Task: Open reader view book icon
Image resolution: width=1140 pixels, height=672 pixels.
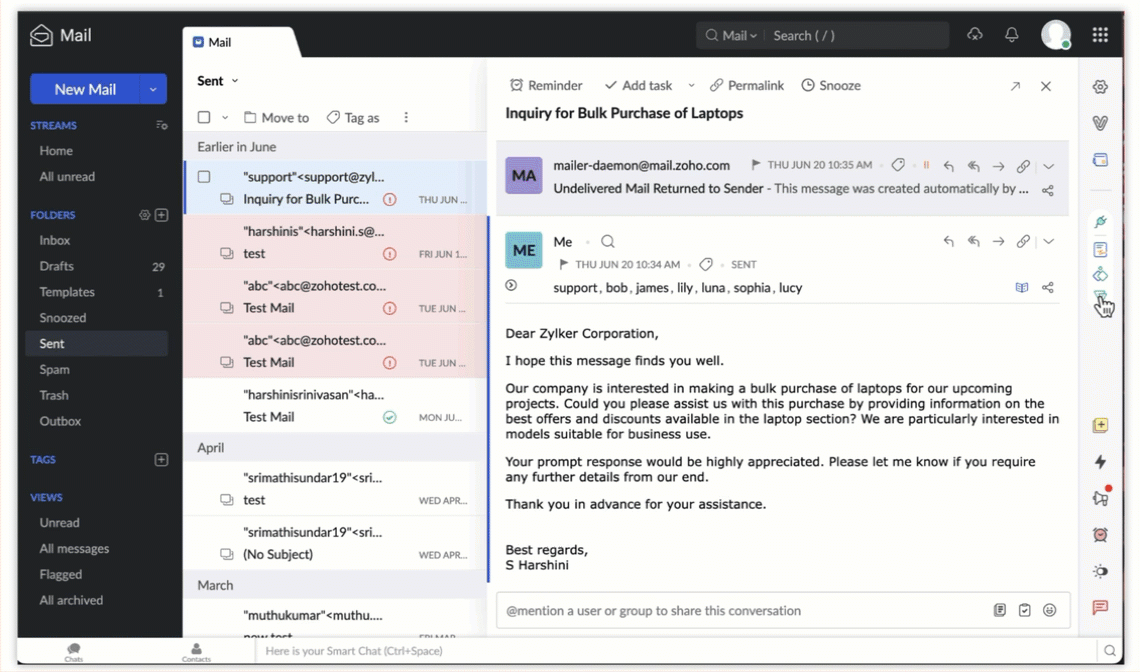Action: coord(1021,287)
